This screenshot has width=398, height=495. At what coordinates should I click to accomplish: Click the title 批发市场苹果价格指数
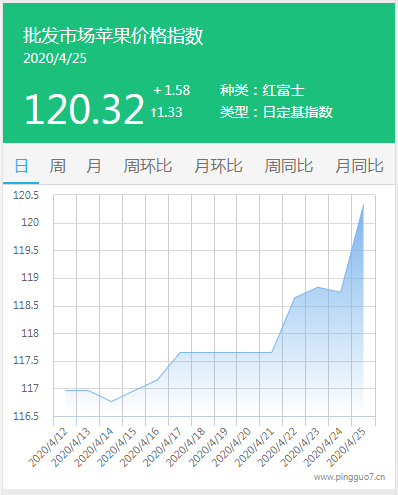point(113,36)
